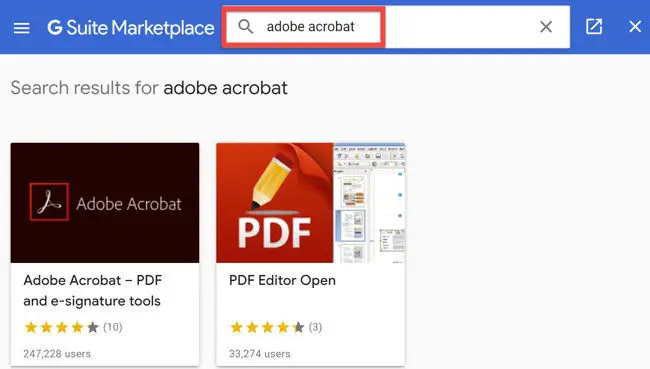650x369 pixels.
Task: Select the PDF Editor Open title
Action: pyautogui.click(x=282, y=280)
